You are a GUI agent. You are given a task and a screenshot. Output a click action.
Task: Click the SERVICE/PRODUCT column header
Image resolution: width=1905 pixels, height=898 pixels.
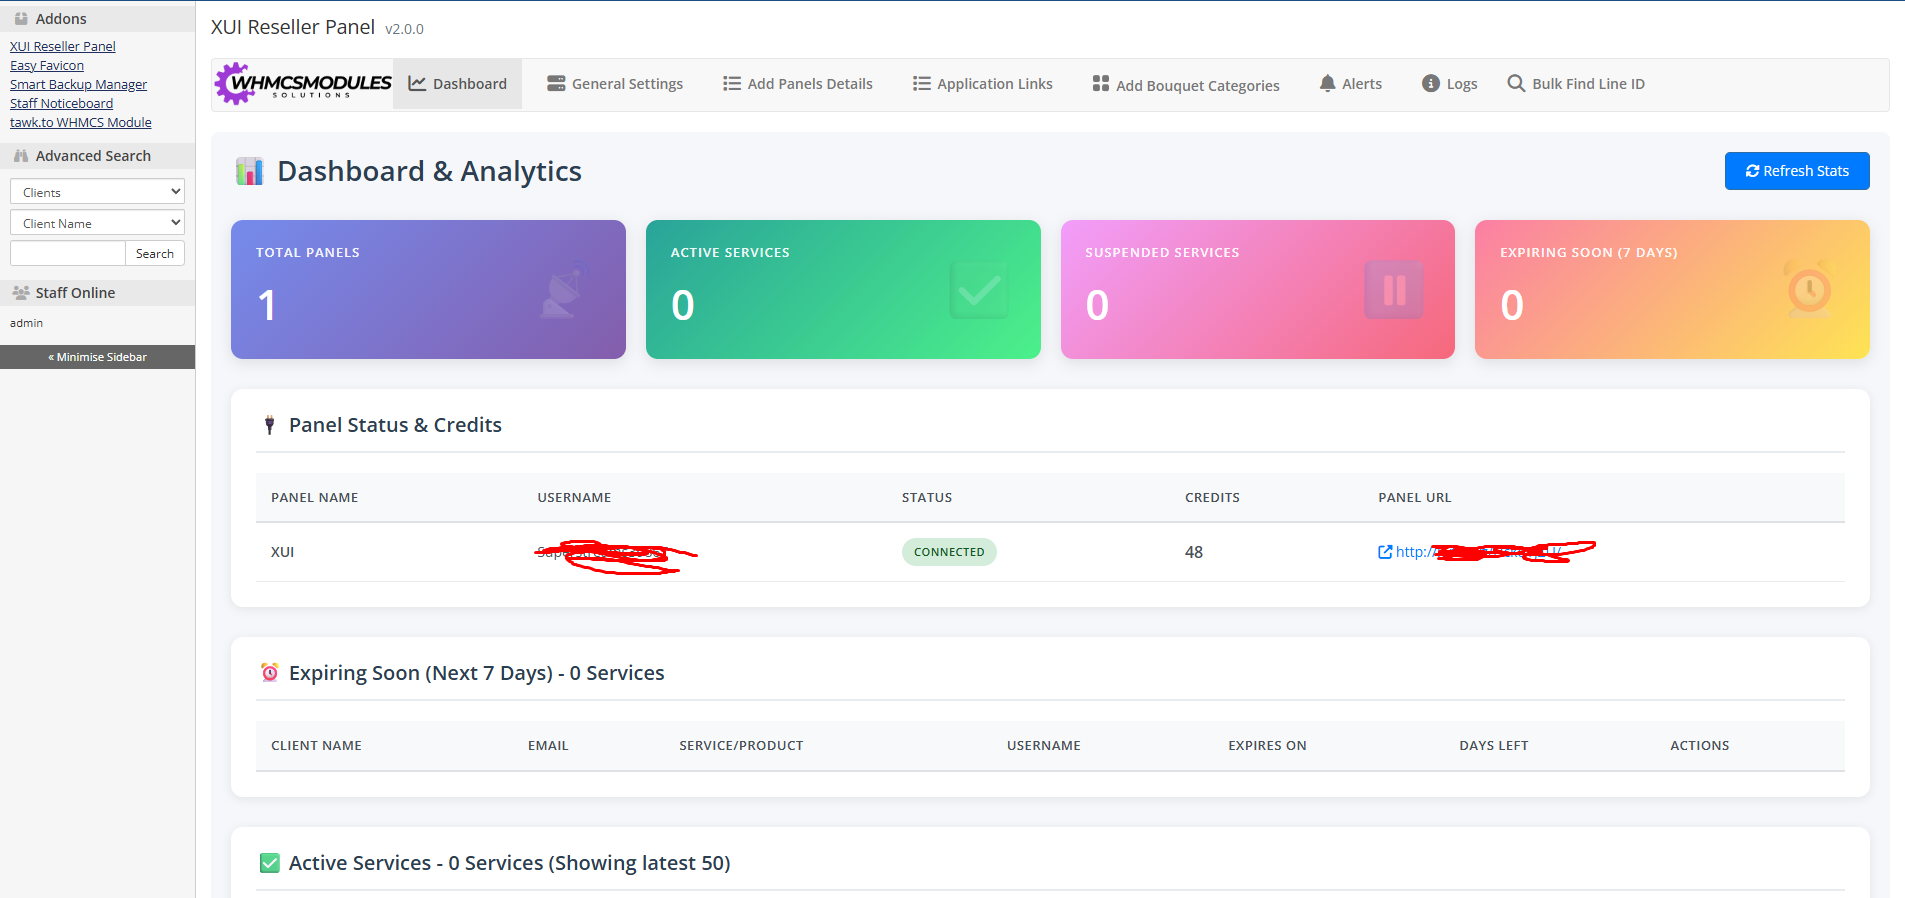(741, 746)
